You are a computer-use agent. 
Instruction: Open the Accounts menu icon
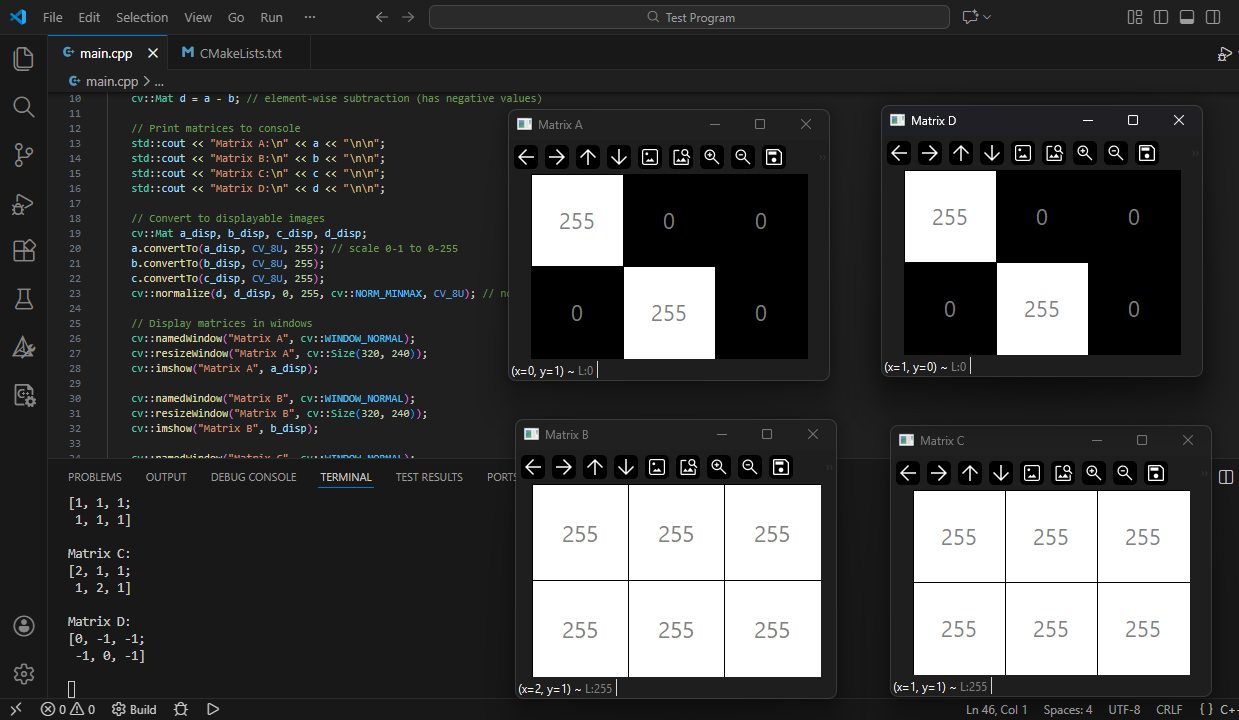pos(24,626)
